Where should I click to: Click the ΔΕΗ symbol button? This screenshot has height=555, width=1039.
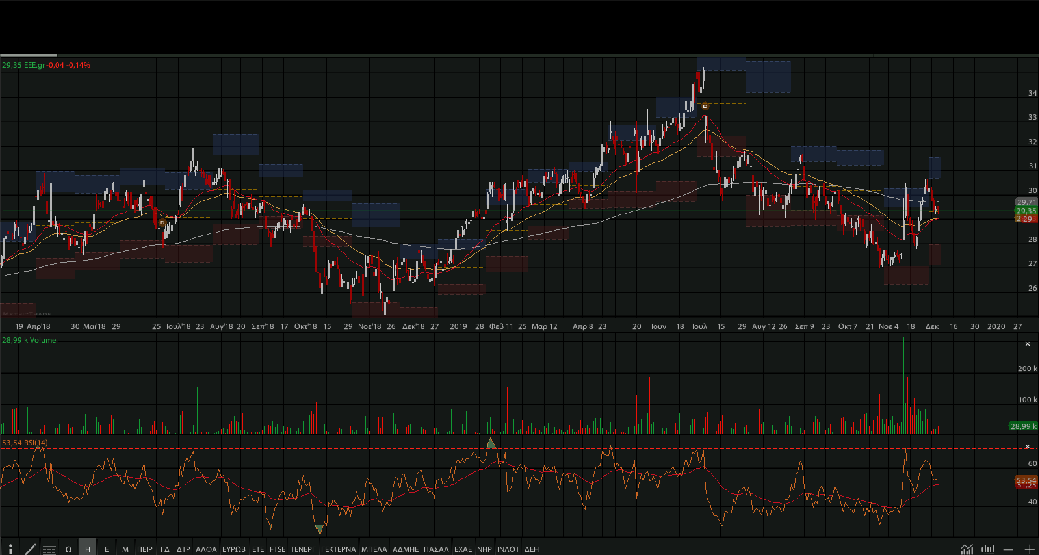[531, 549]
